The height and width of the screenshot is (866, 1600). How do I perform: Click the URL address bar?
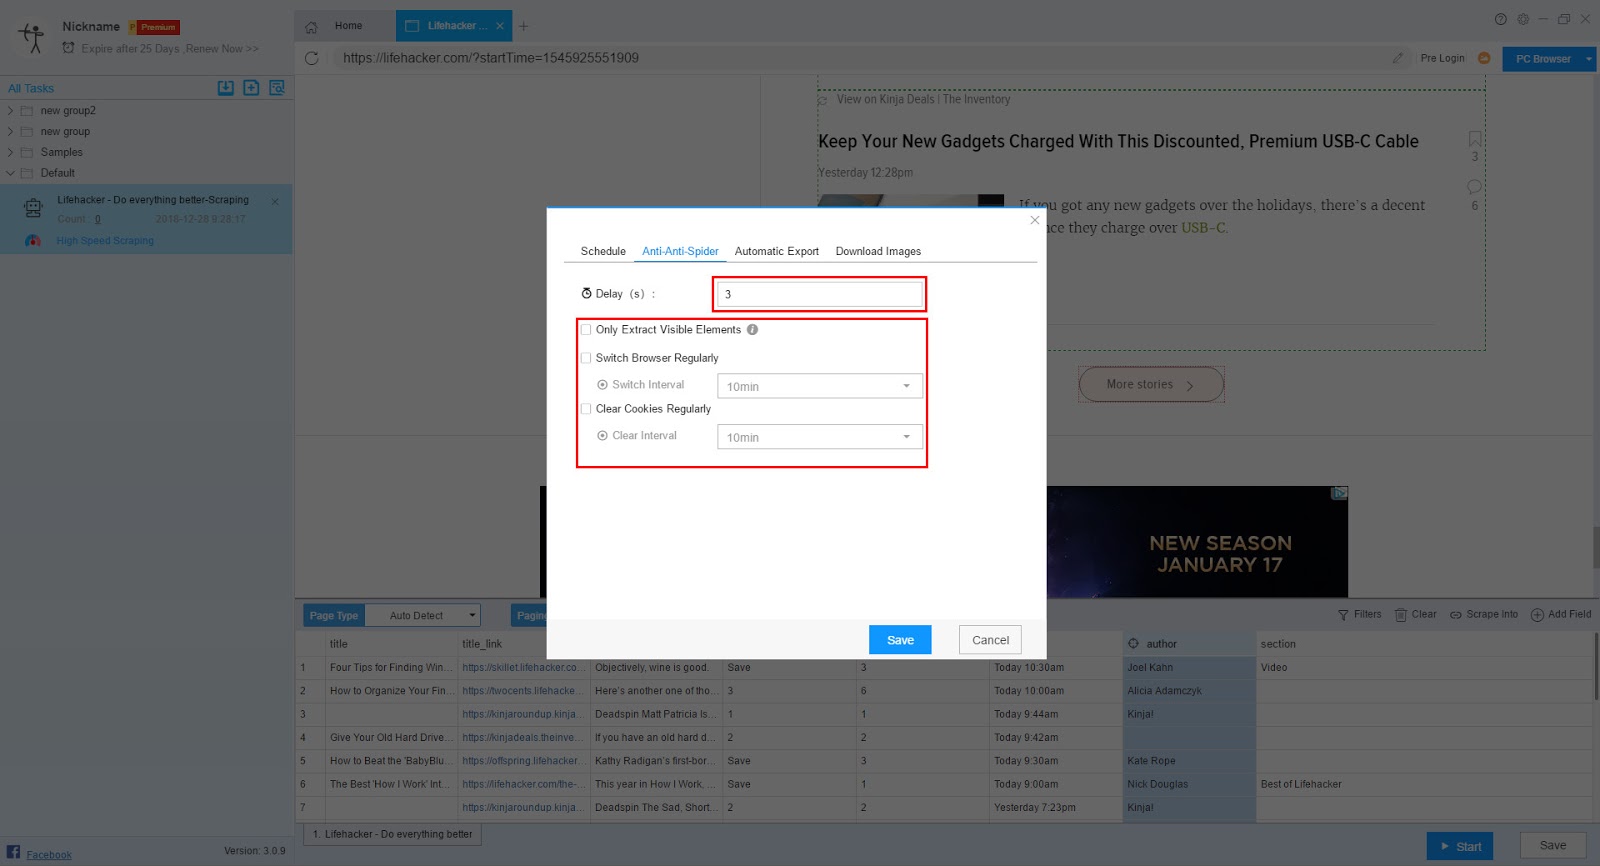coord(860,58)
